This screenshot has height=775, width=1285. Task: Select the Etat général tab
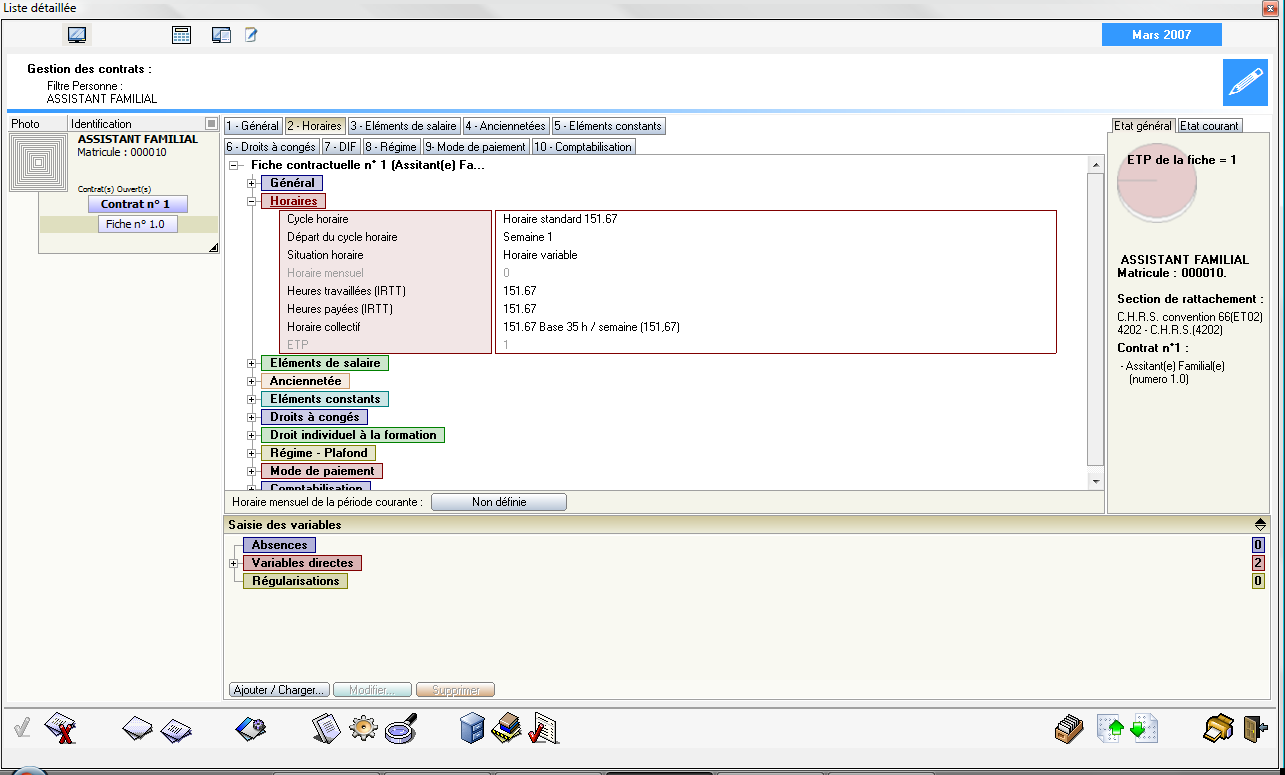(x=1143, y=126)
